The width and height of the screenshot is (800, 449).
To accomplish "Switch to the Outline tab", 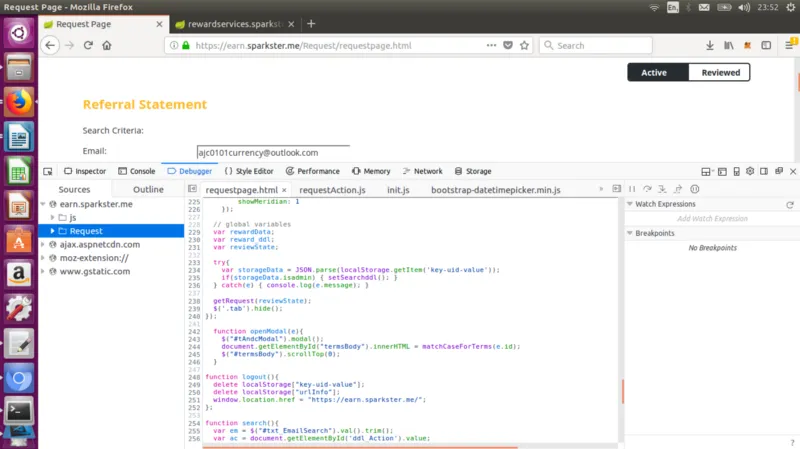I will (x=148, y=189).
